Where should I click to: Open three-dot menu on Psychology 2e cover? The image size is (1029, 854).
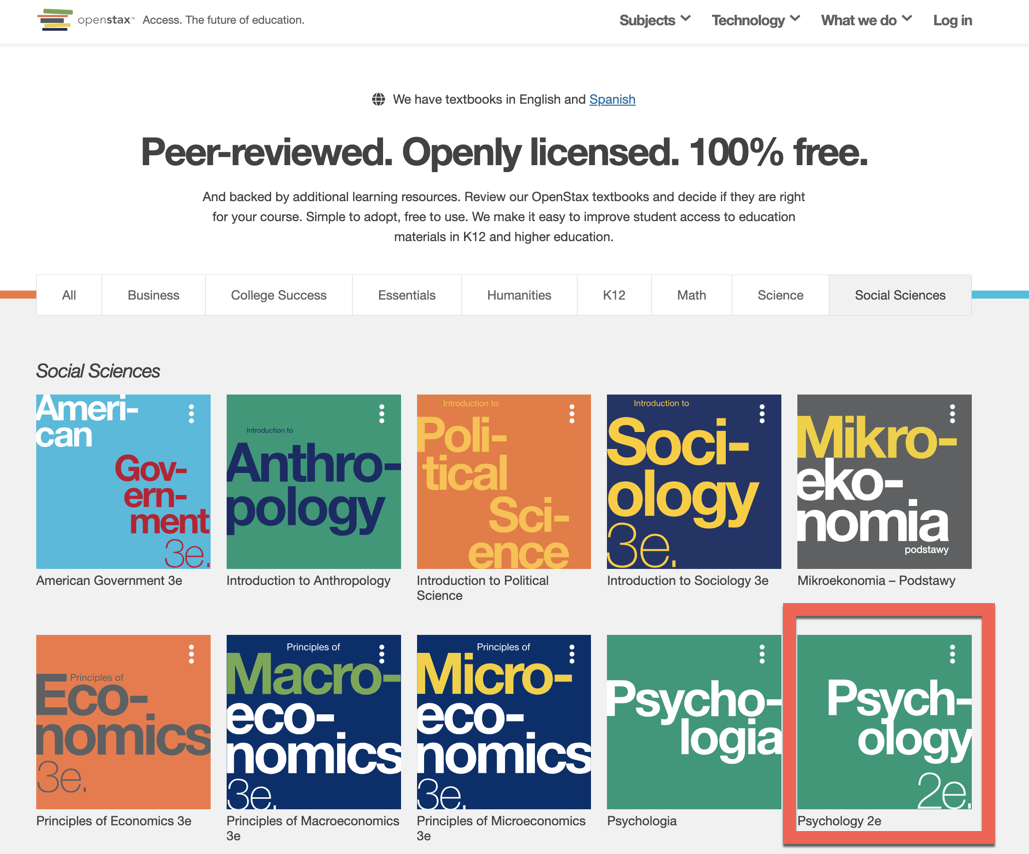[953, 652]
